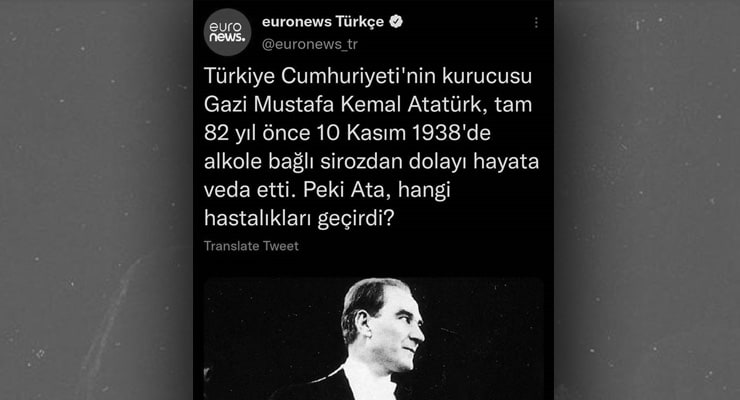Click the word kurucusu in the tweet
Image resolution: width=740 pixels, height=400 pixels.
pyautogui.click(x=487, y=76)
